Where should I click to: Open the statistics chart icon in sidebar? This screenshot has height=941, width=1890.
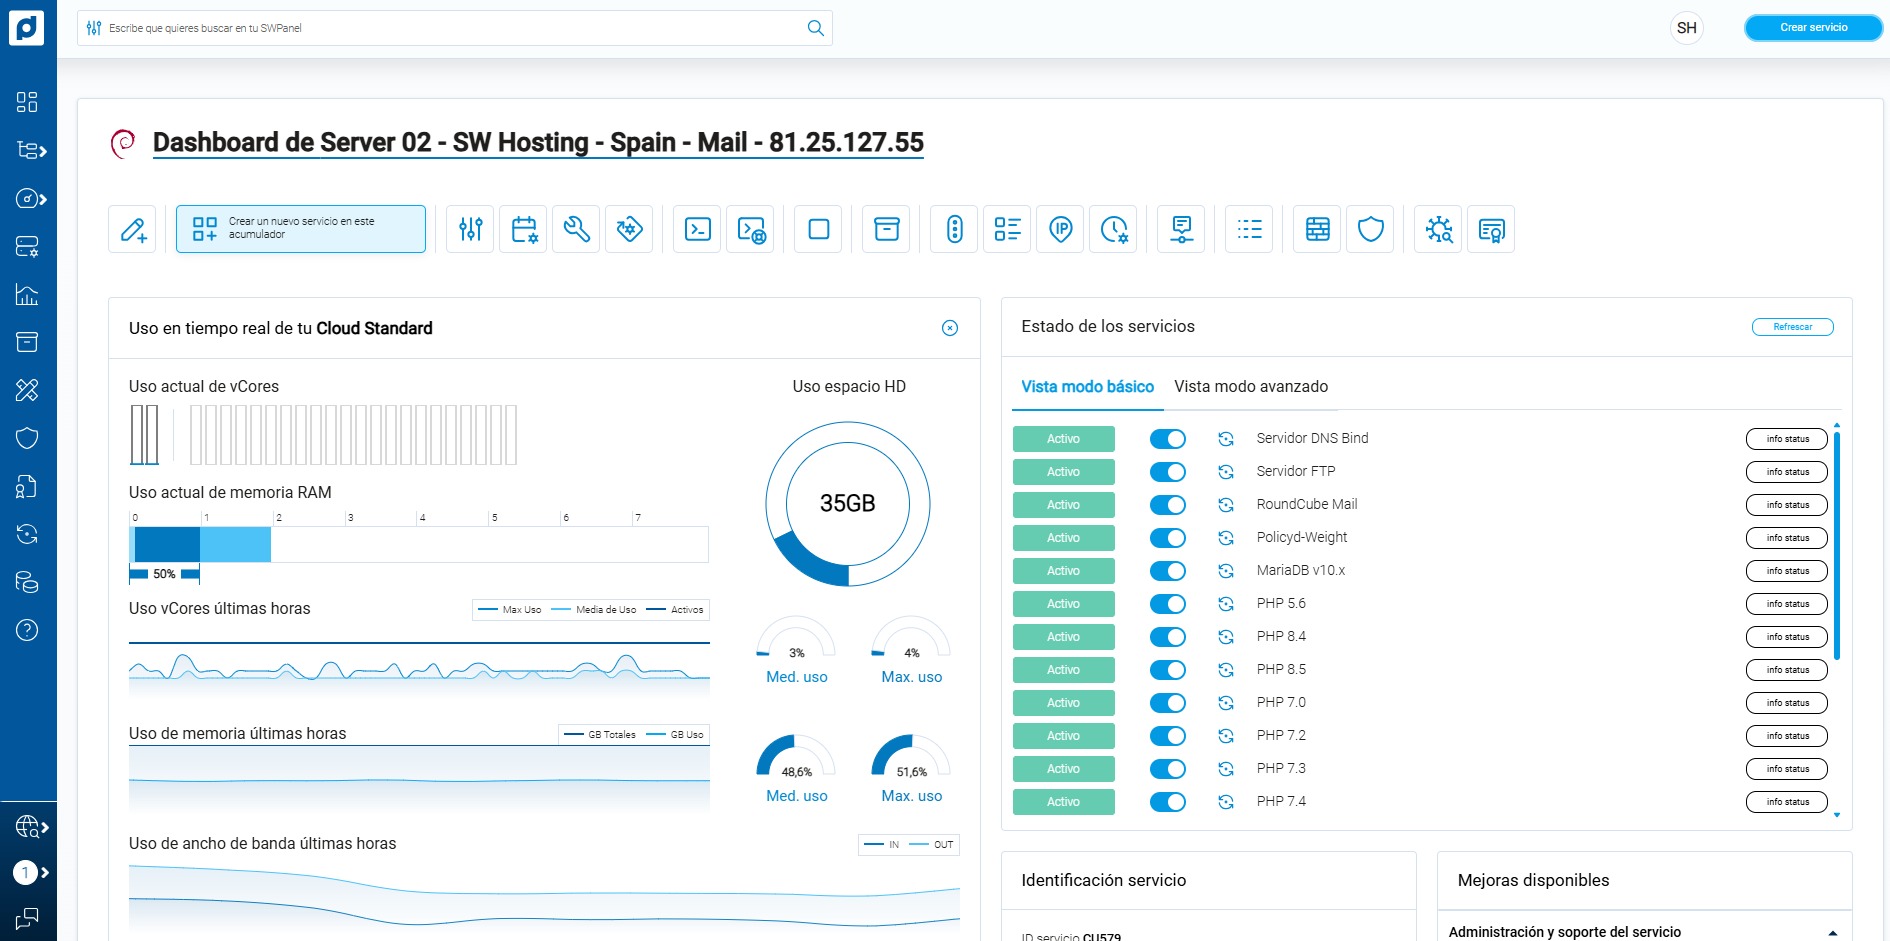(x=27, y=294)
